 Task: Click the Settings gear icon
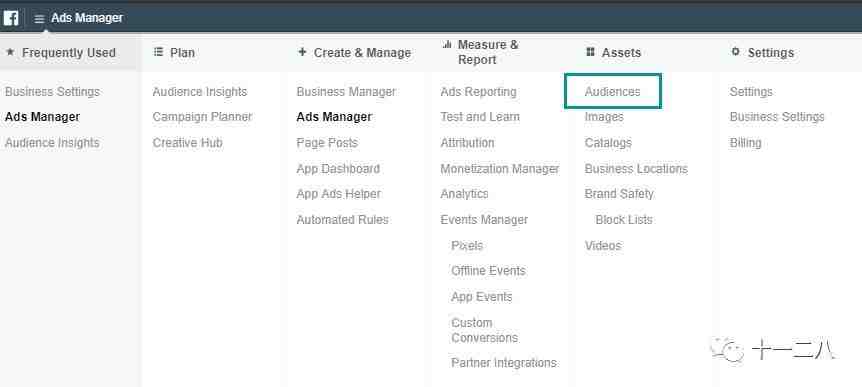pos(736,52)
